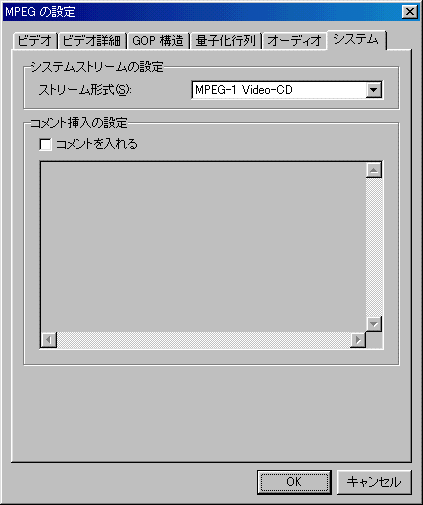Click the システム tab
This screenshot has width=423, height=505.
356,40
